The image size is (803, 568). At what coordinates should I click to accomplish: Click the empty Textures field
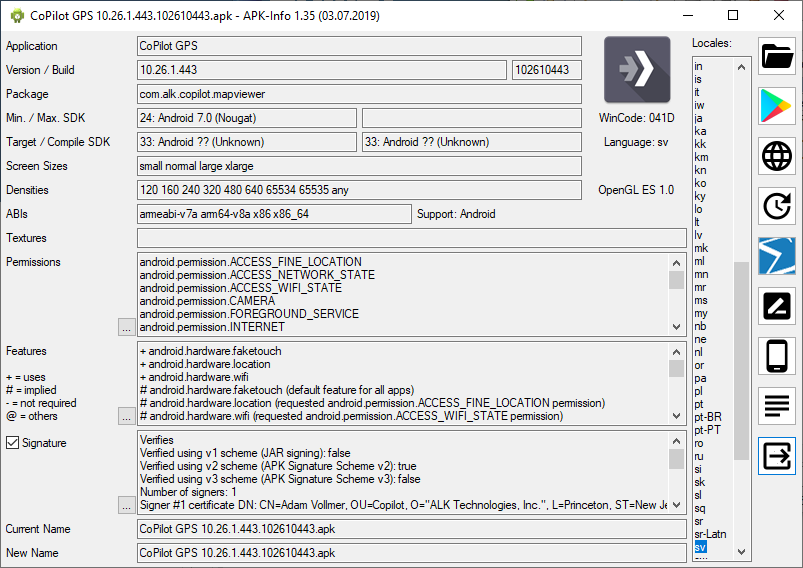pos(412,238)
